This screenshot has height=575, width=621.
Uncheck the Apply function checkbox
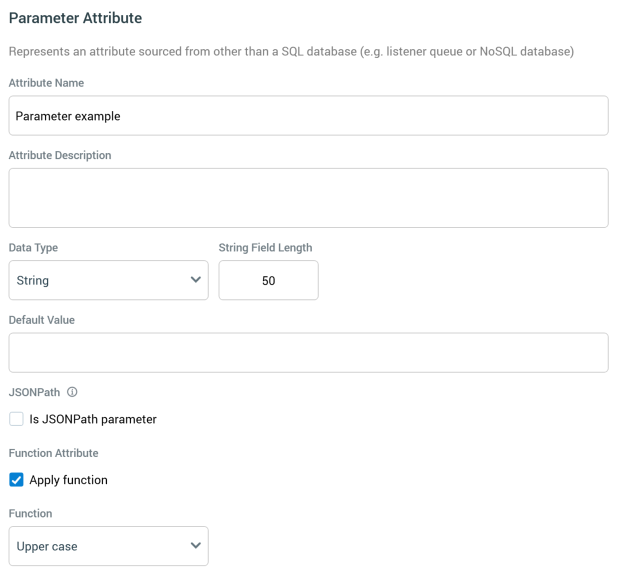click(16, 480)
